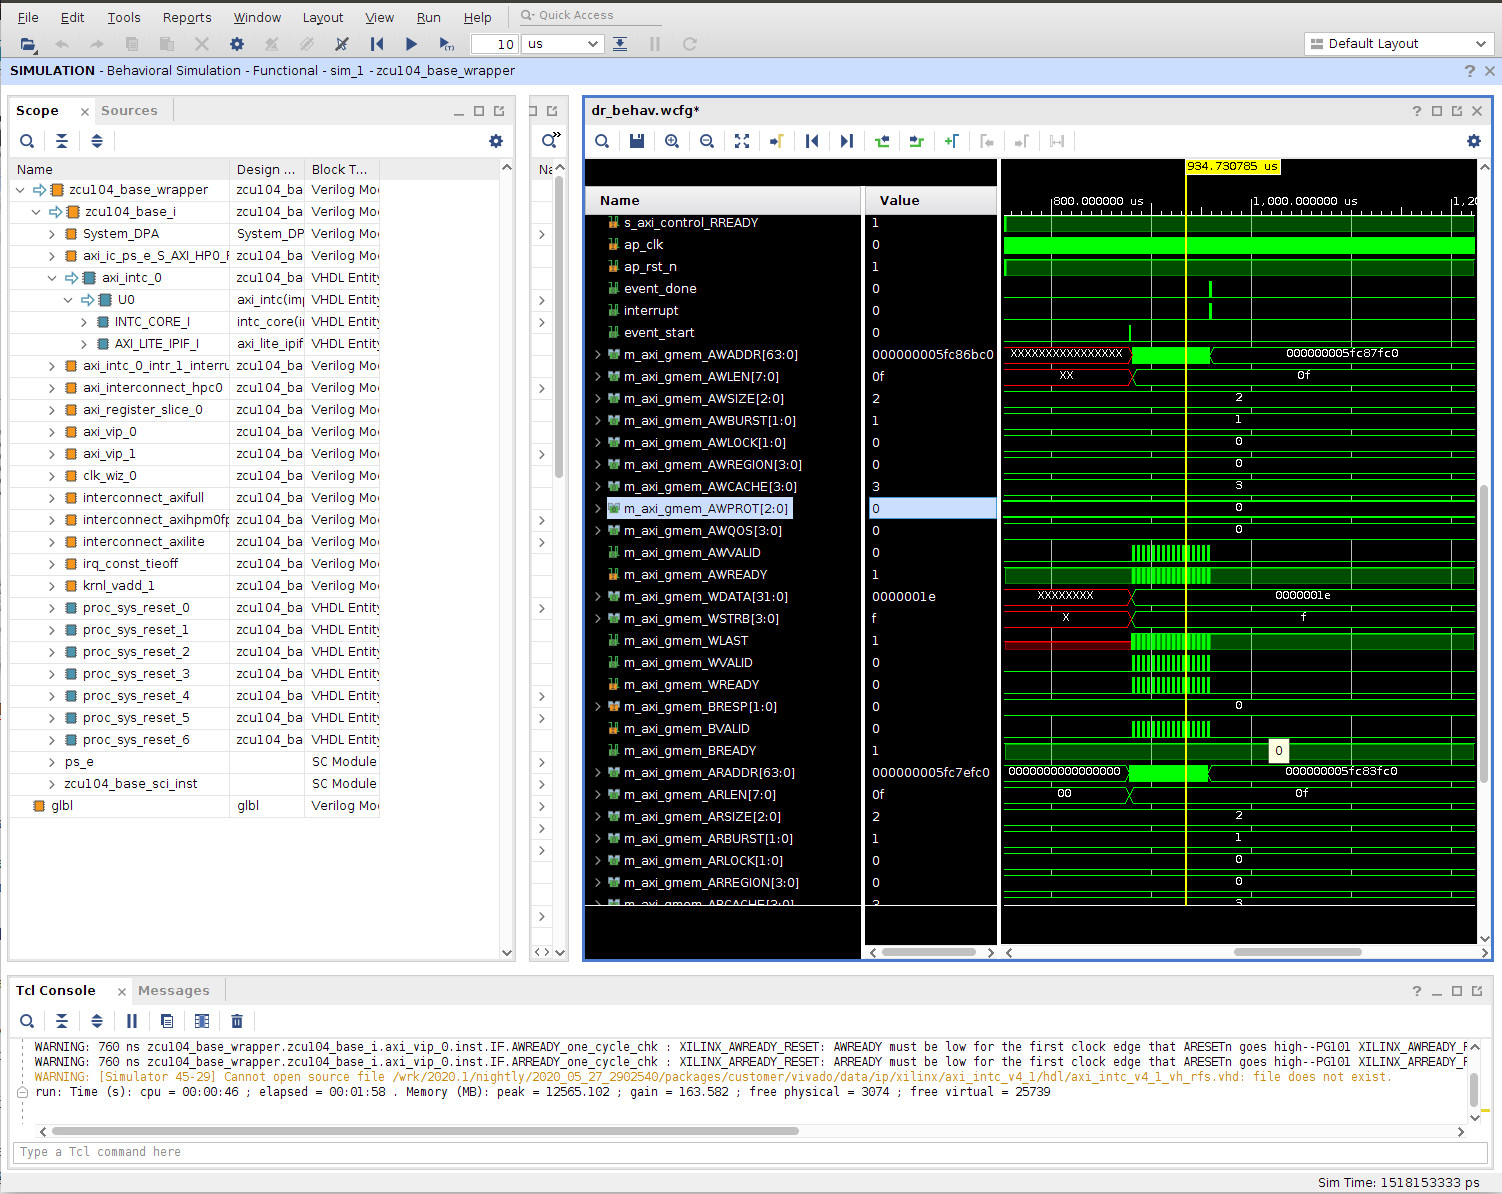1502x1194 pixels.
Task: Save the waveform configuration dr_behav.wcfg
Action: coord(637,141)
